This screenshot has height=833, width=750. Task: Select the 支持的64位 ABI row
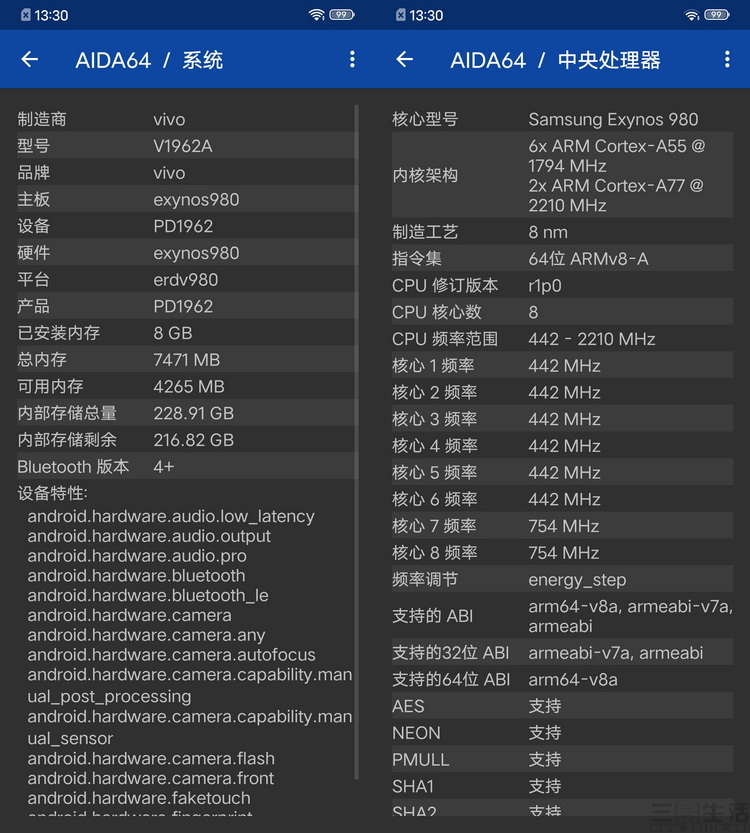[562, 679]
